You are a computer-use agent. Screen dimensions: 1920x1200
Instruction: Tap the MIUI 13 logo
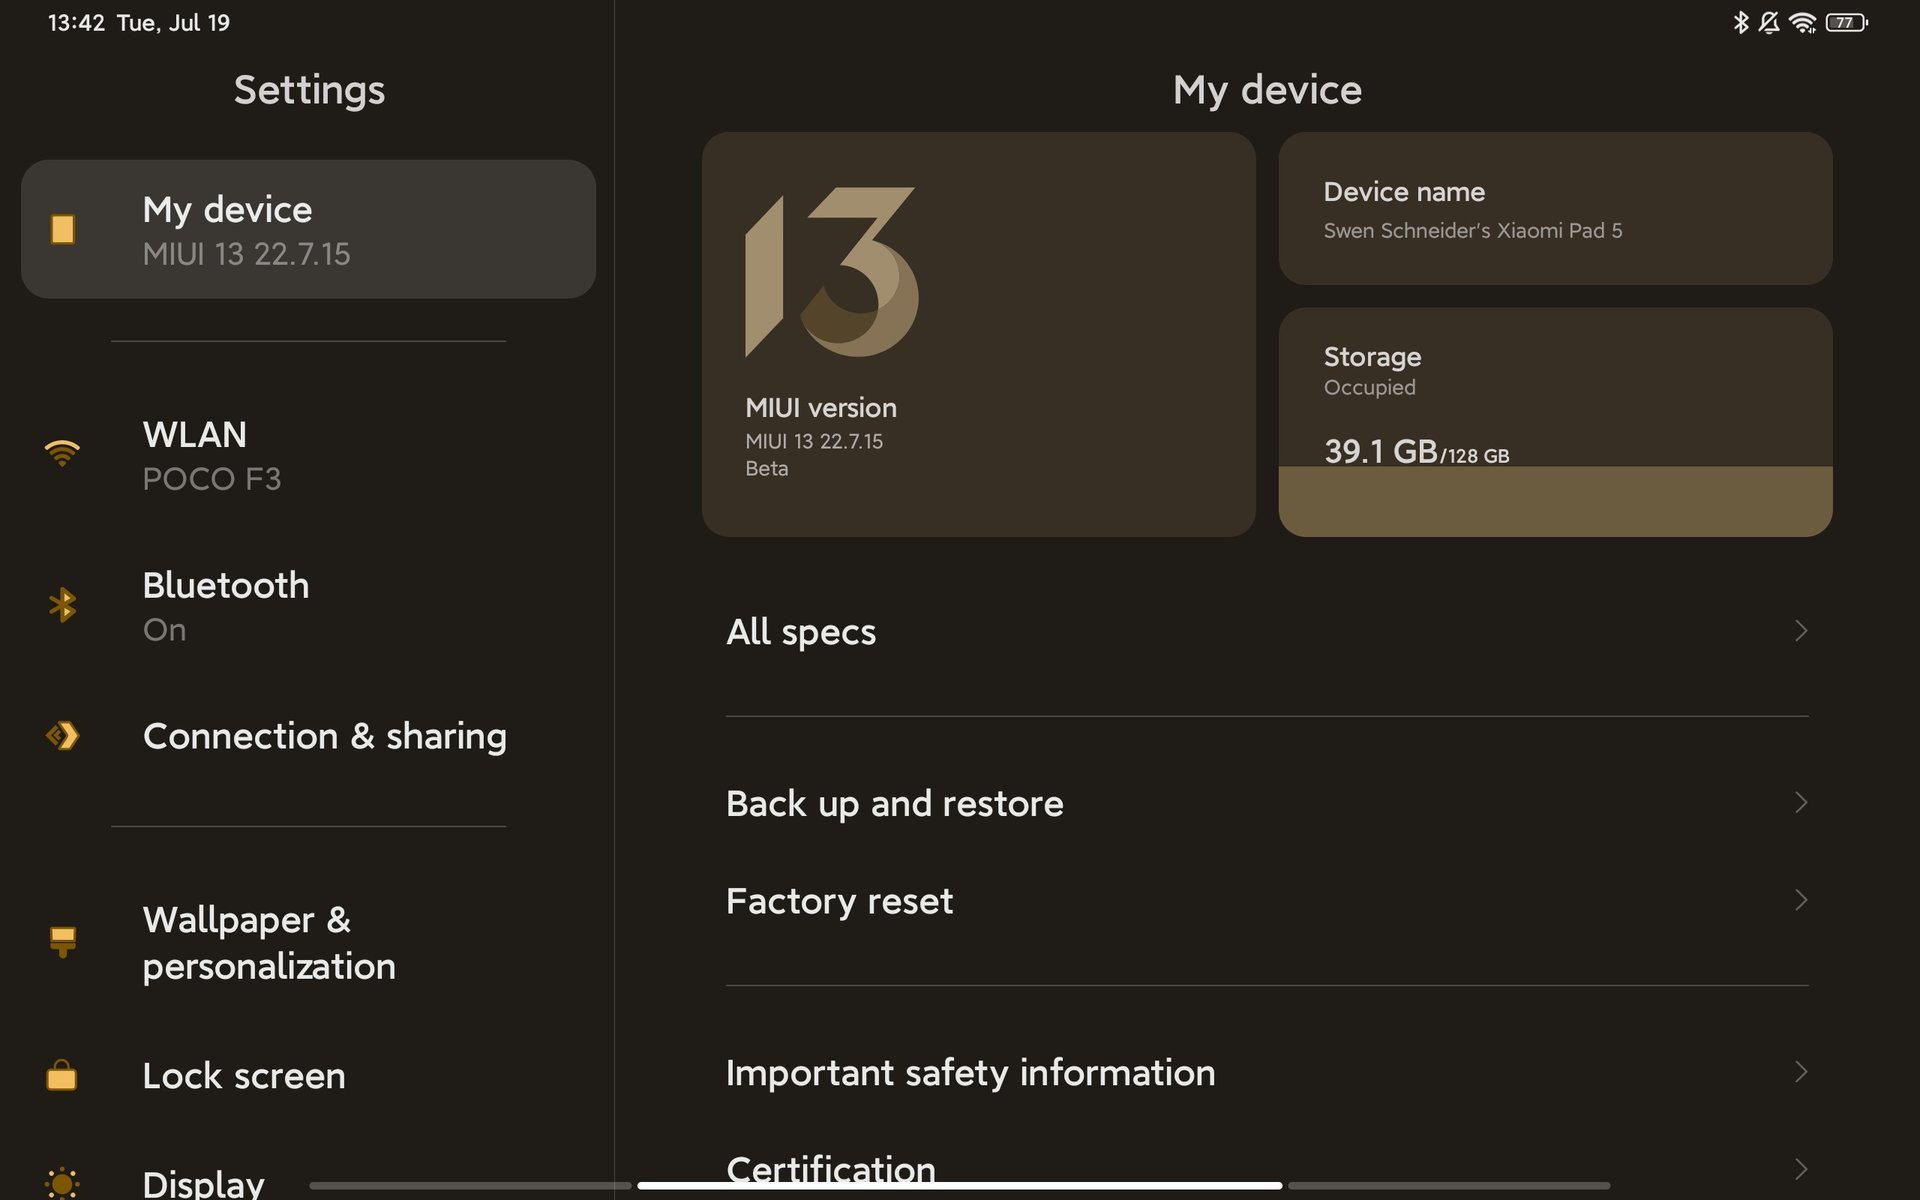(x=831, y=272)
